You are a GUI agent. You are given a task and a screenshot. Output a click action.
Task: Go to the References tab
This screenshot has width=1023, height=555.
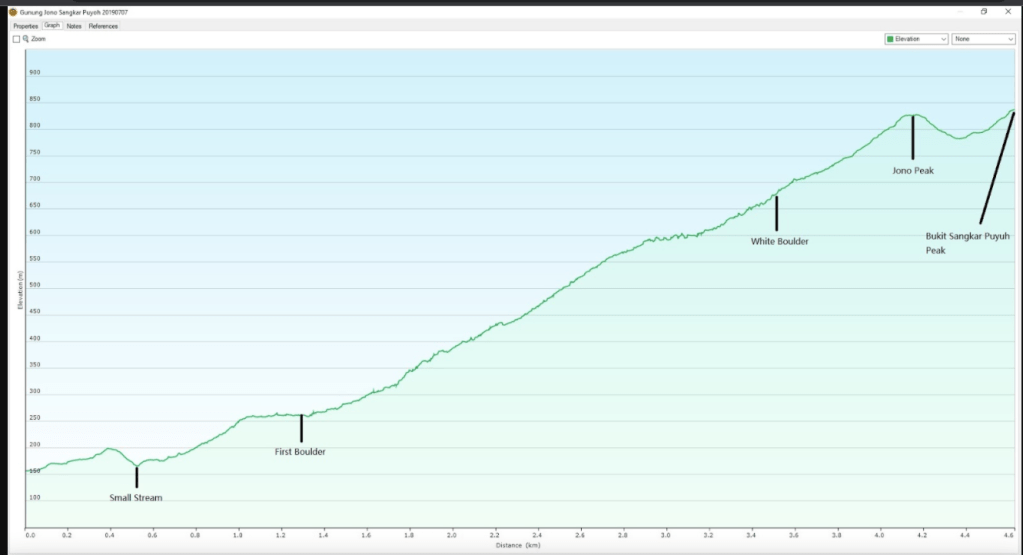(x=103, y=26)
